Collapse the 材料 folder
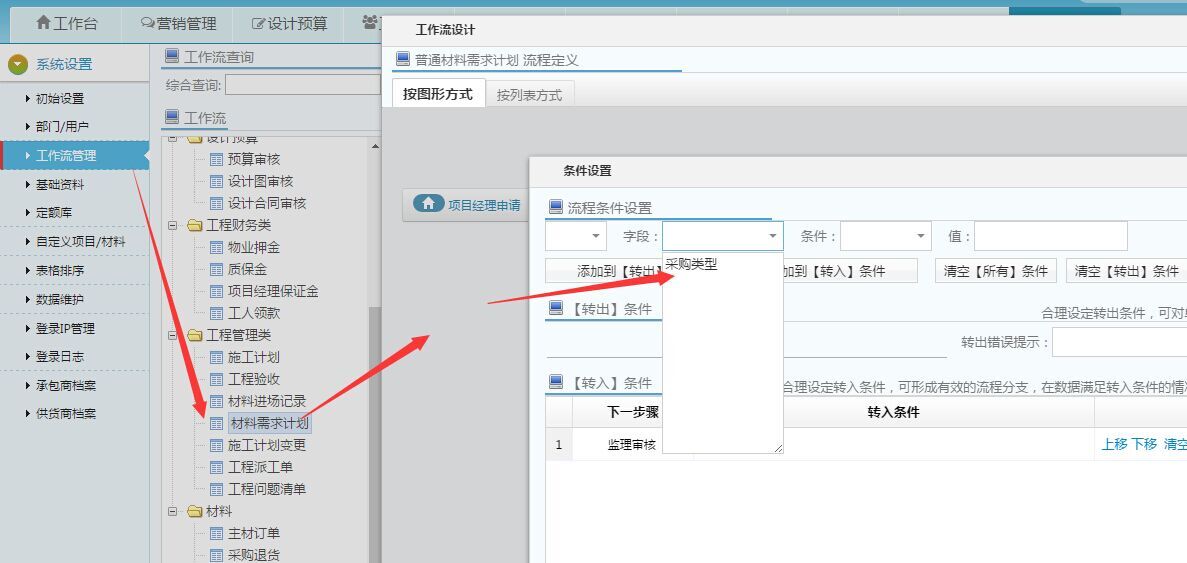This screenshot has height=563, width=1187. [x=173, y=512]
